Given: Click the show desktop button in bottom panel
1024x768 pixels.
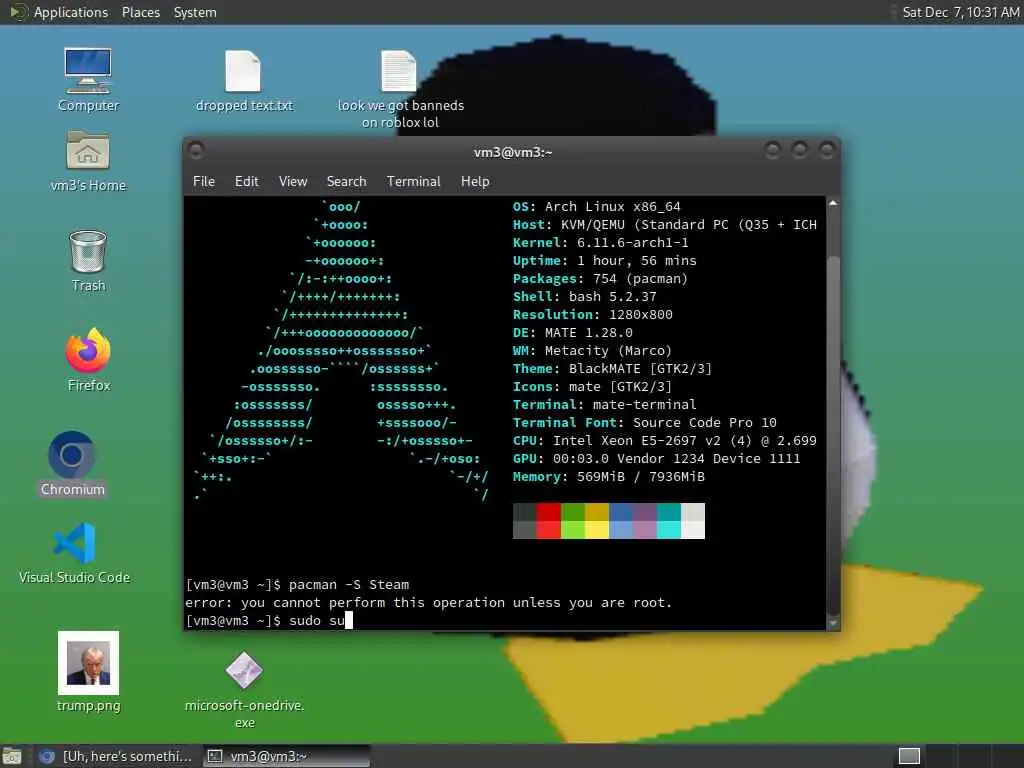Looking at the screenshot, I should [x=12, y=756].
